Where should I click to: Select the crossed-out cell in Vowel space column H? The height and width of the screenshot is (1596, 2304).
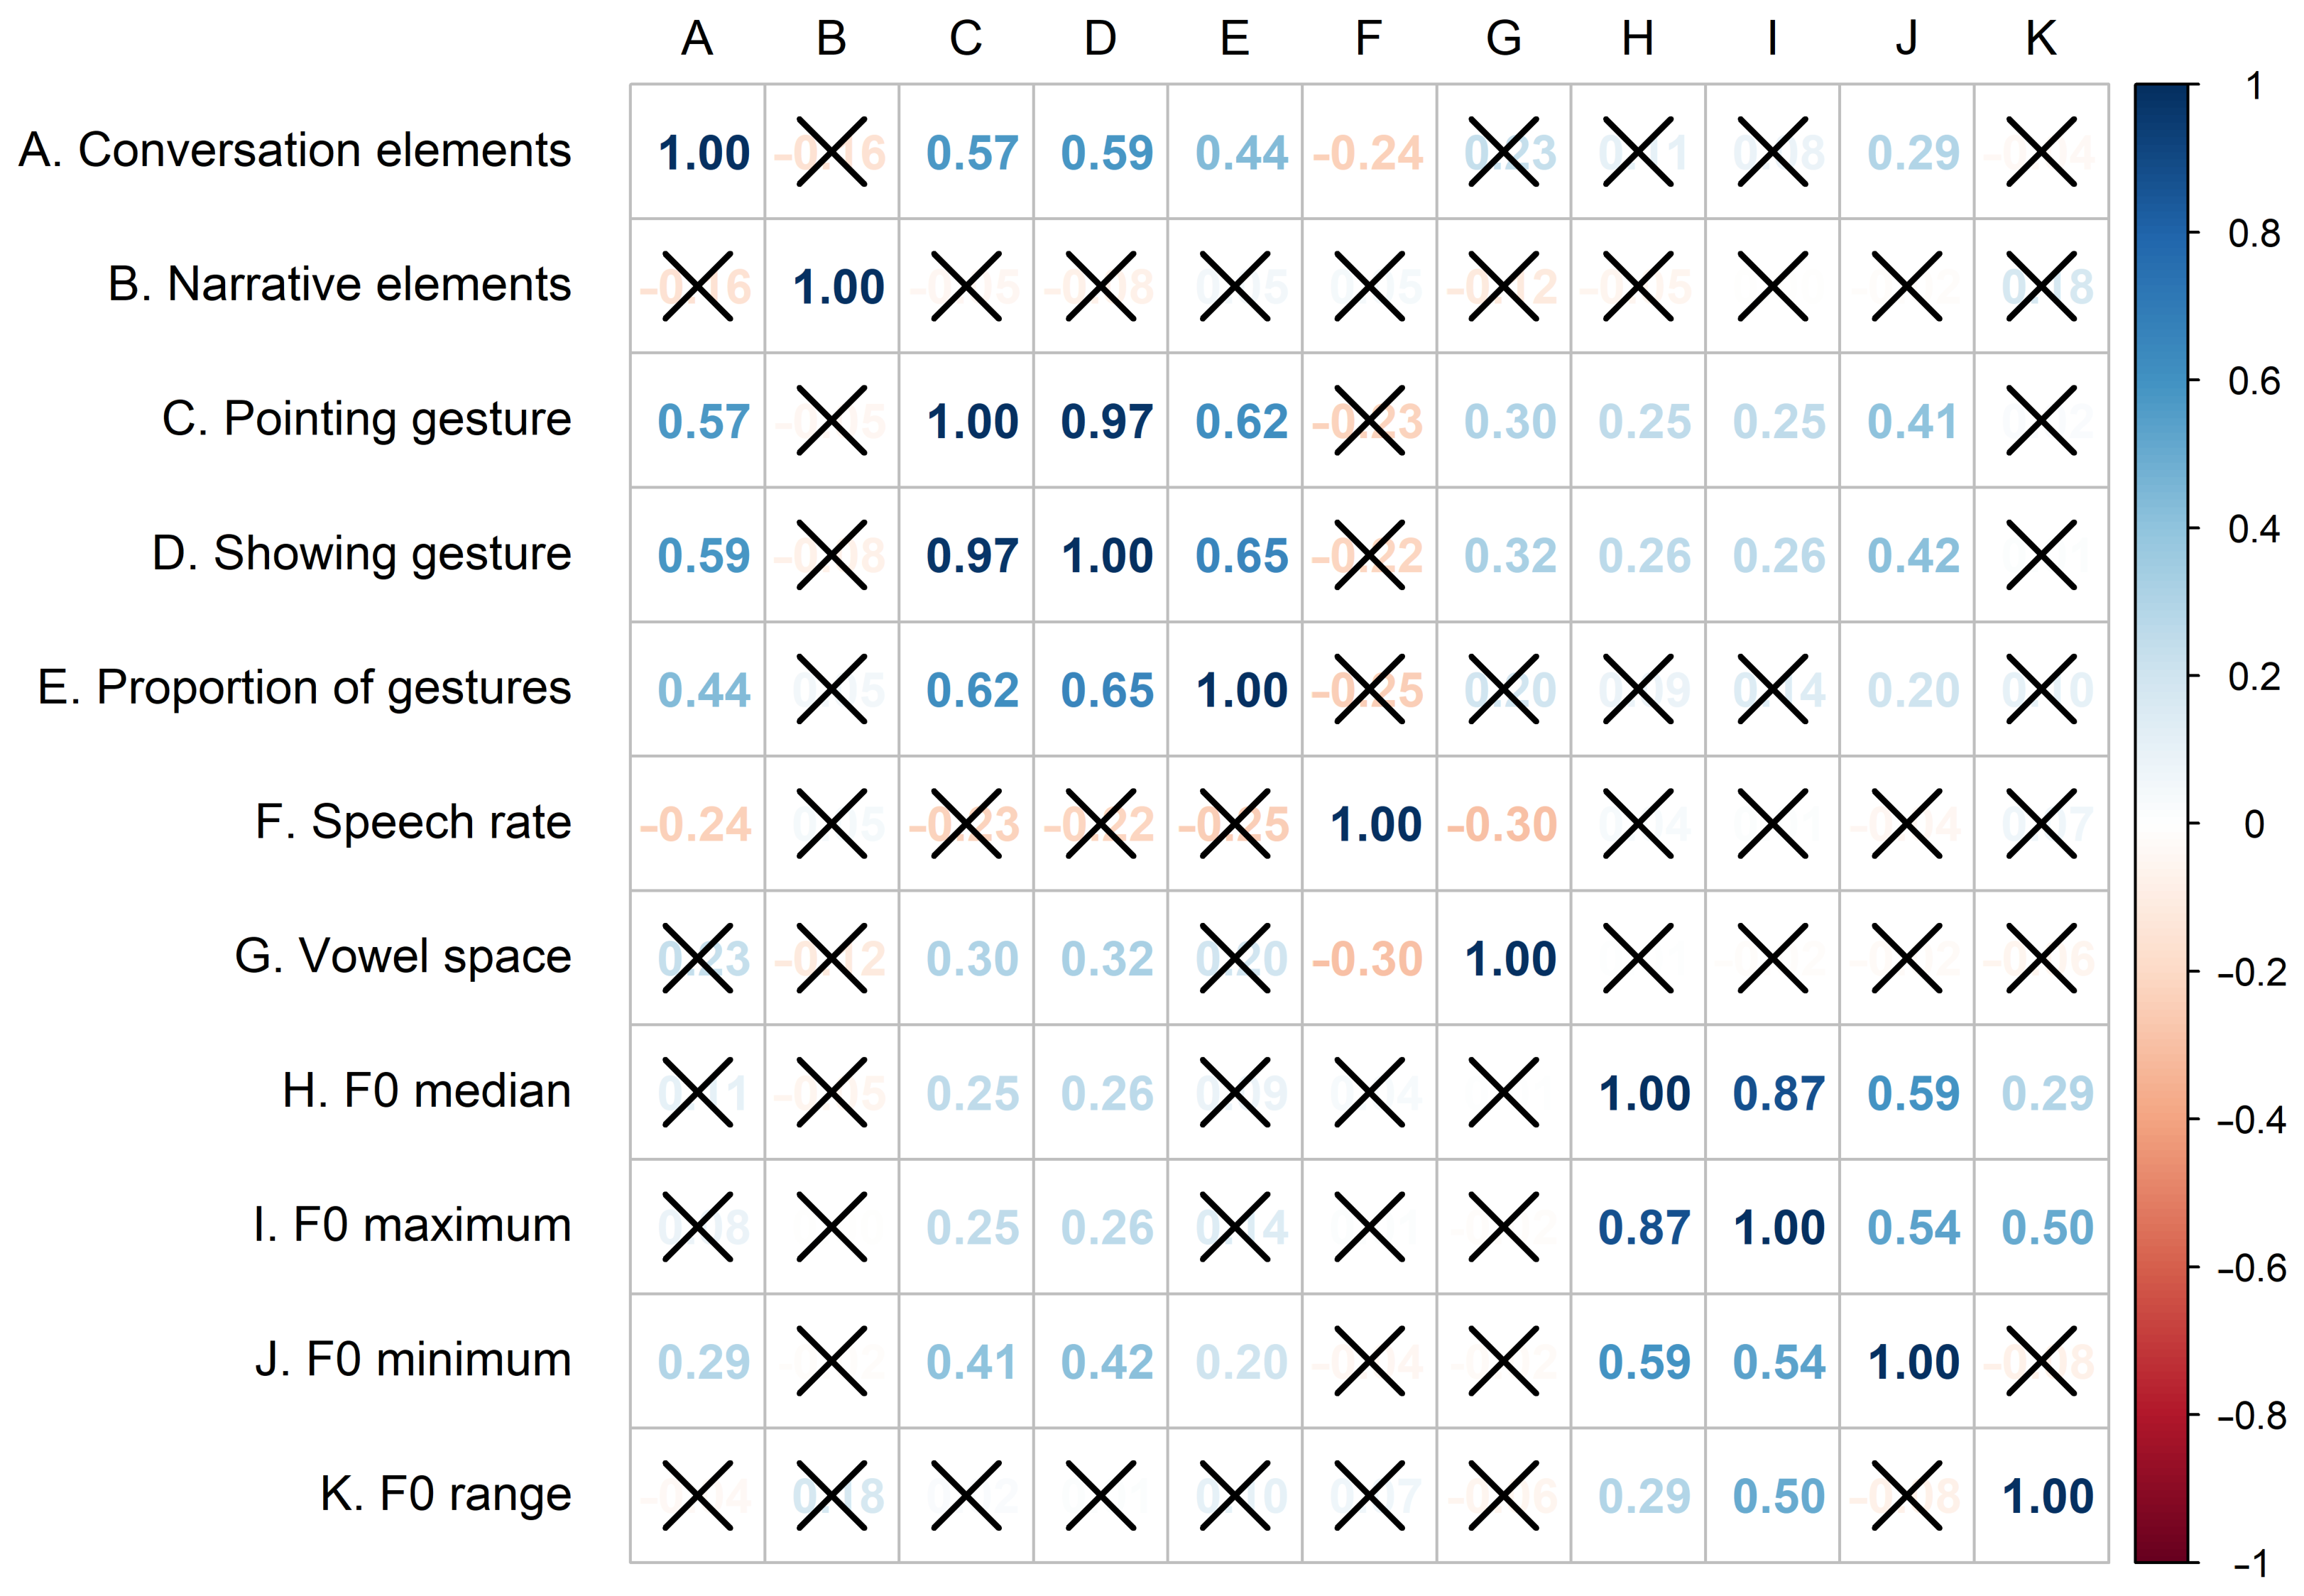(1638, 958)
